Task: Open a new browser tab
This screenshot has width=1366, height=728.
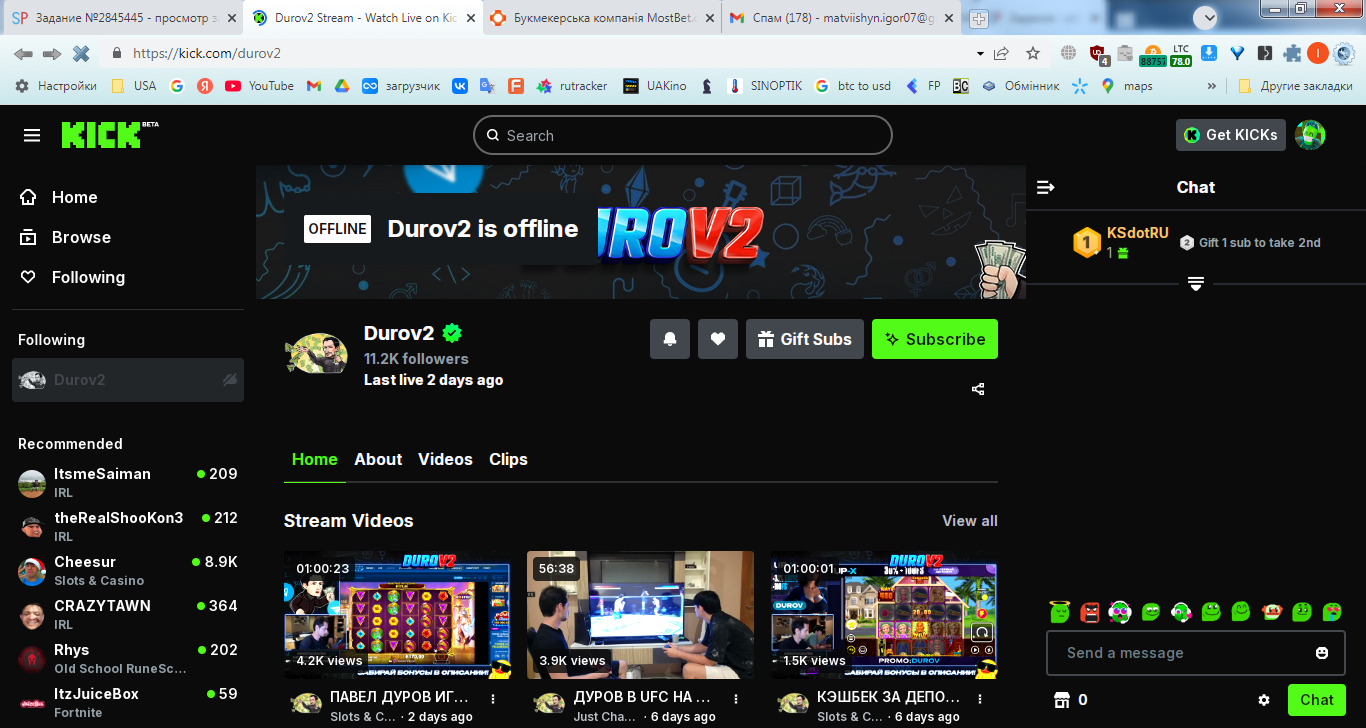Action: tap(979, 18)
